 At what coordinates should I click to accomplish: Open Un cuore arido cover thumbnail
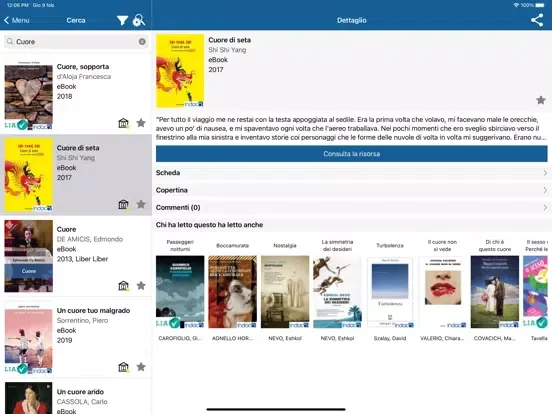pos(29,398)
